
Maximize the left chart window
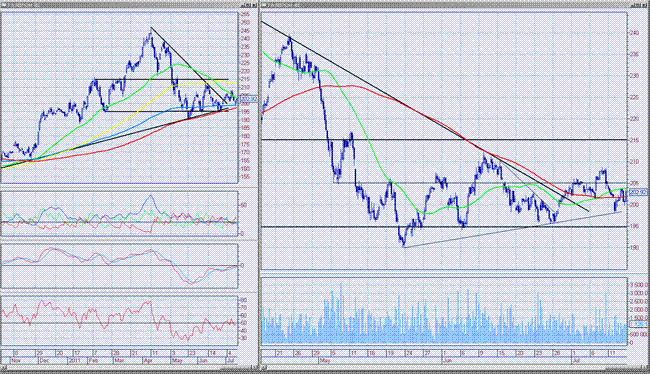pos(248,5)
